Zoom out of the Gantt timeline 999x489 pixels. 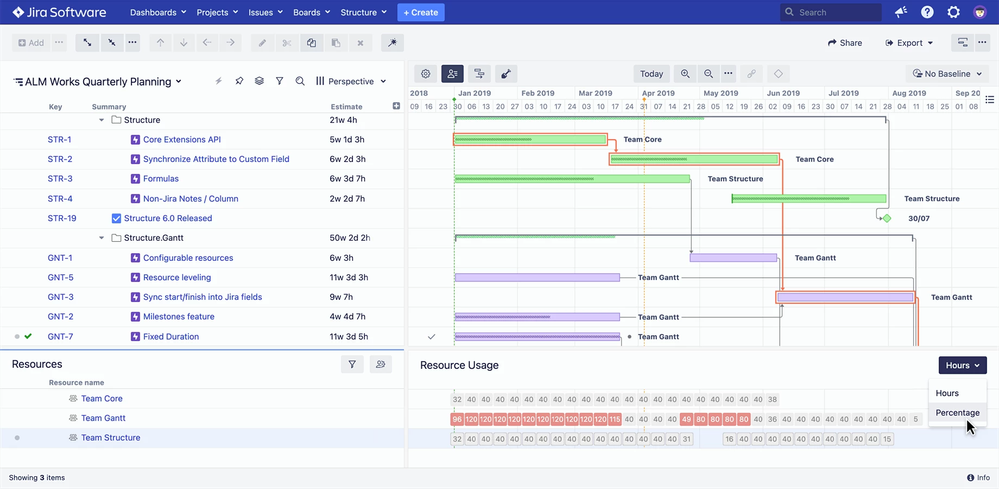[709, 74]
